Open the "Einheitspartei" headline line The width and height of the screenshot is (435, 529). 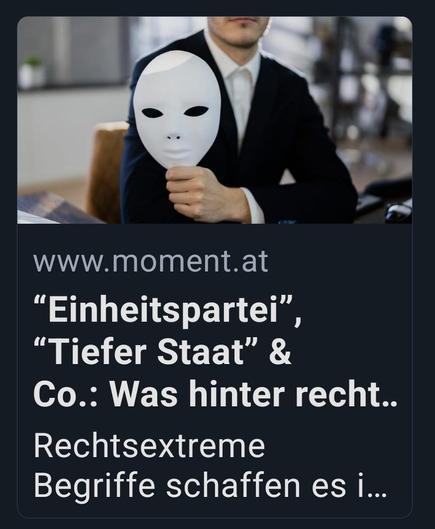(x=167, y=311)
